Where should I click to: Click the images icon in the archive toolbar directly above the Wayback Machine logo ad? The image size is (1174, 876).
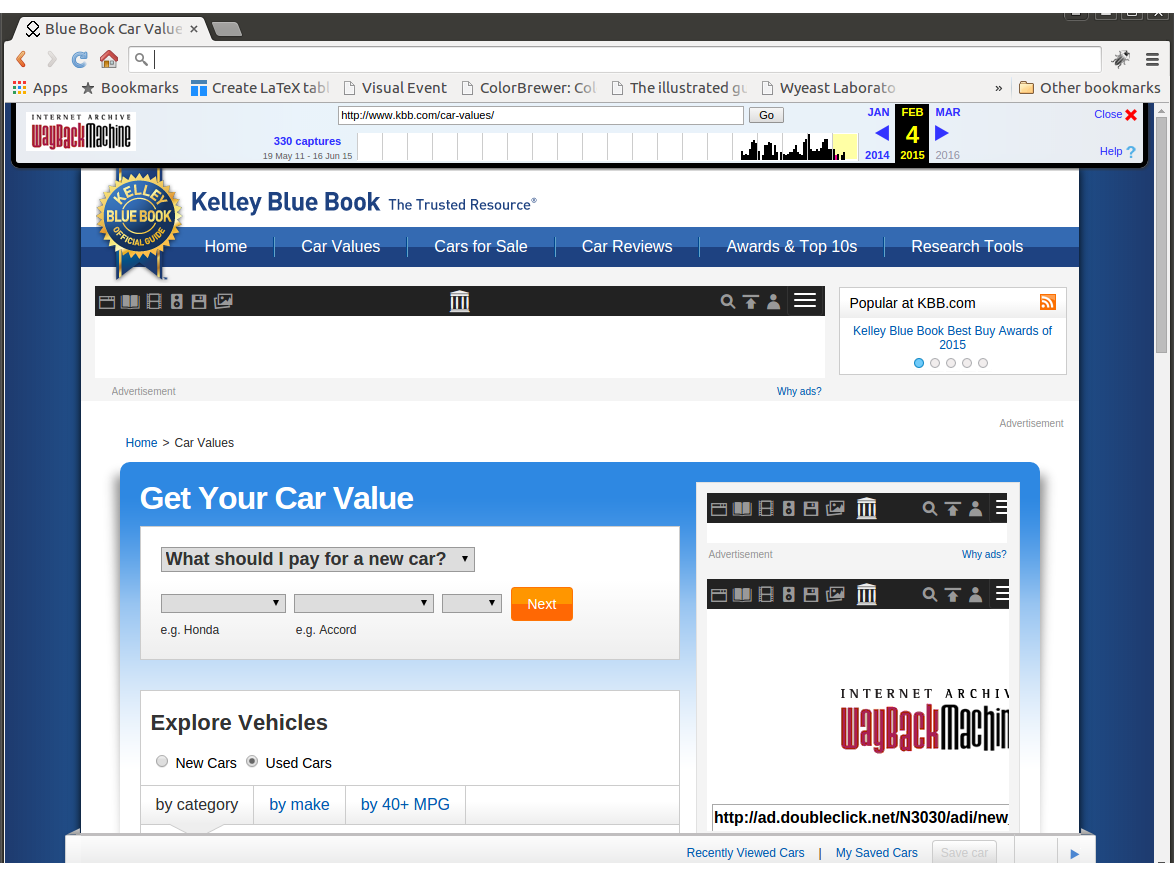835,595
